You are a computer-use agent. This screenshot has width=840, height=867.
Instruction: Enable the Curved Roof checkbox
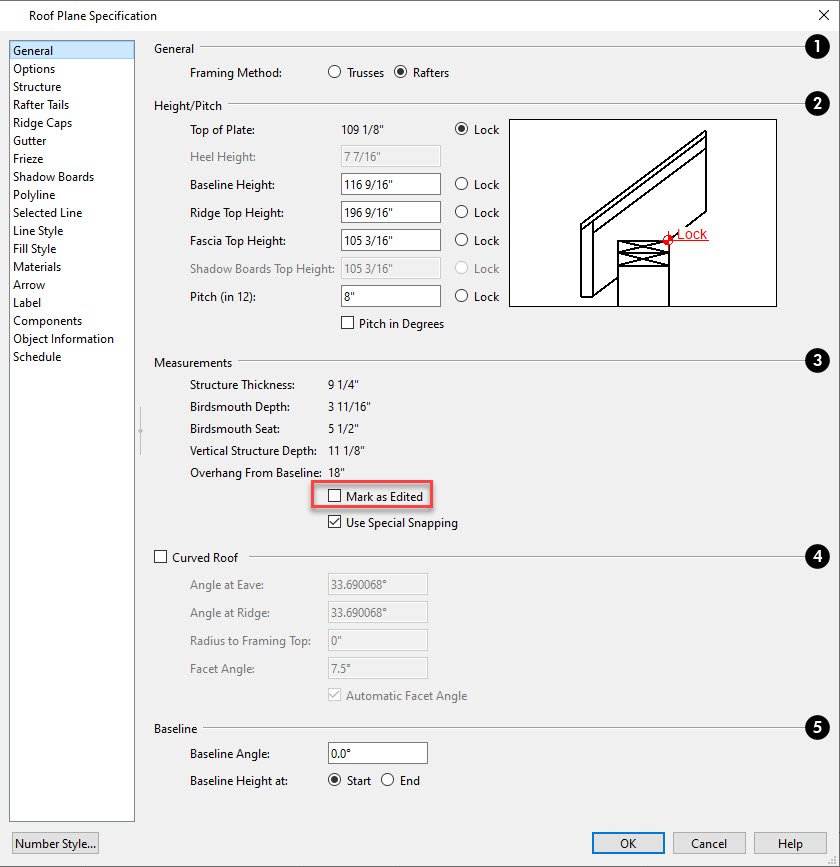click(160, 557)
